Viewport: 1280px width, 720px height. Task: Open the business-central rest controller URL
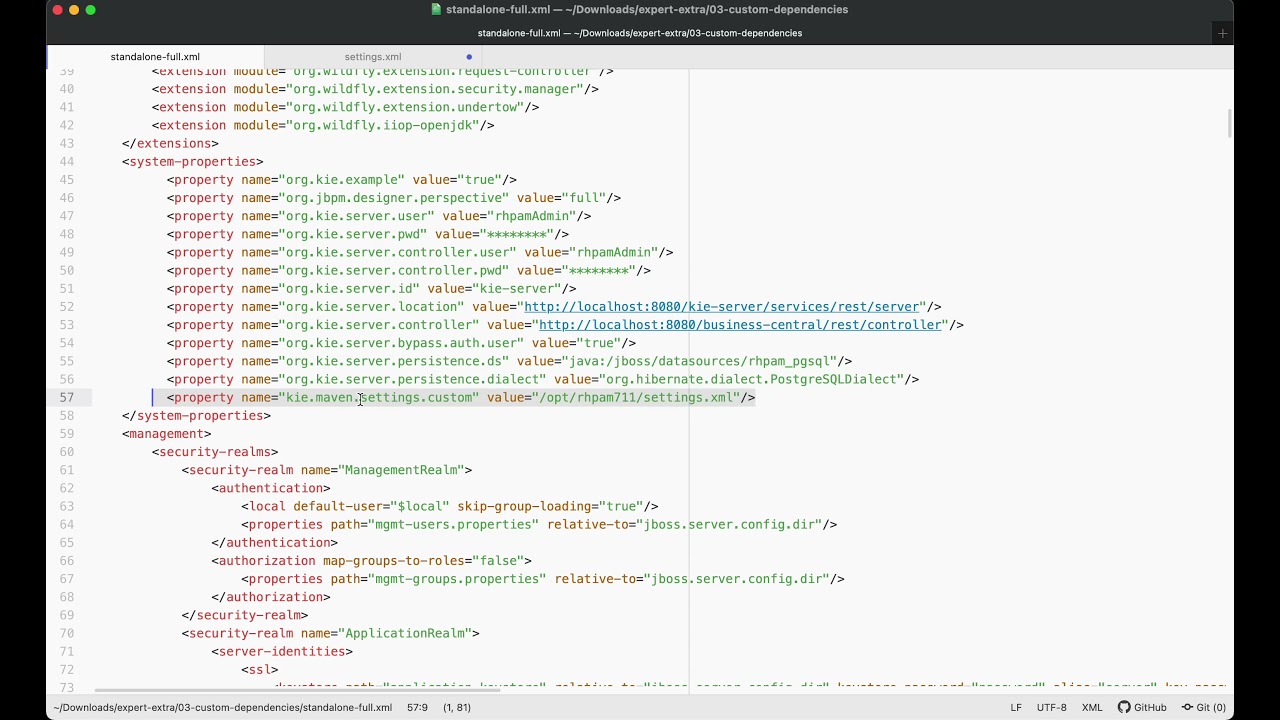741,325
